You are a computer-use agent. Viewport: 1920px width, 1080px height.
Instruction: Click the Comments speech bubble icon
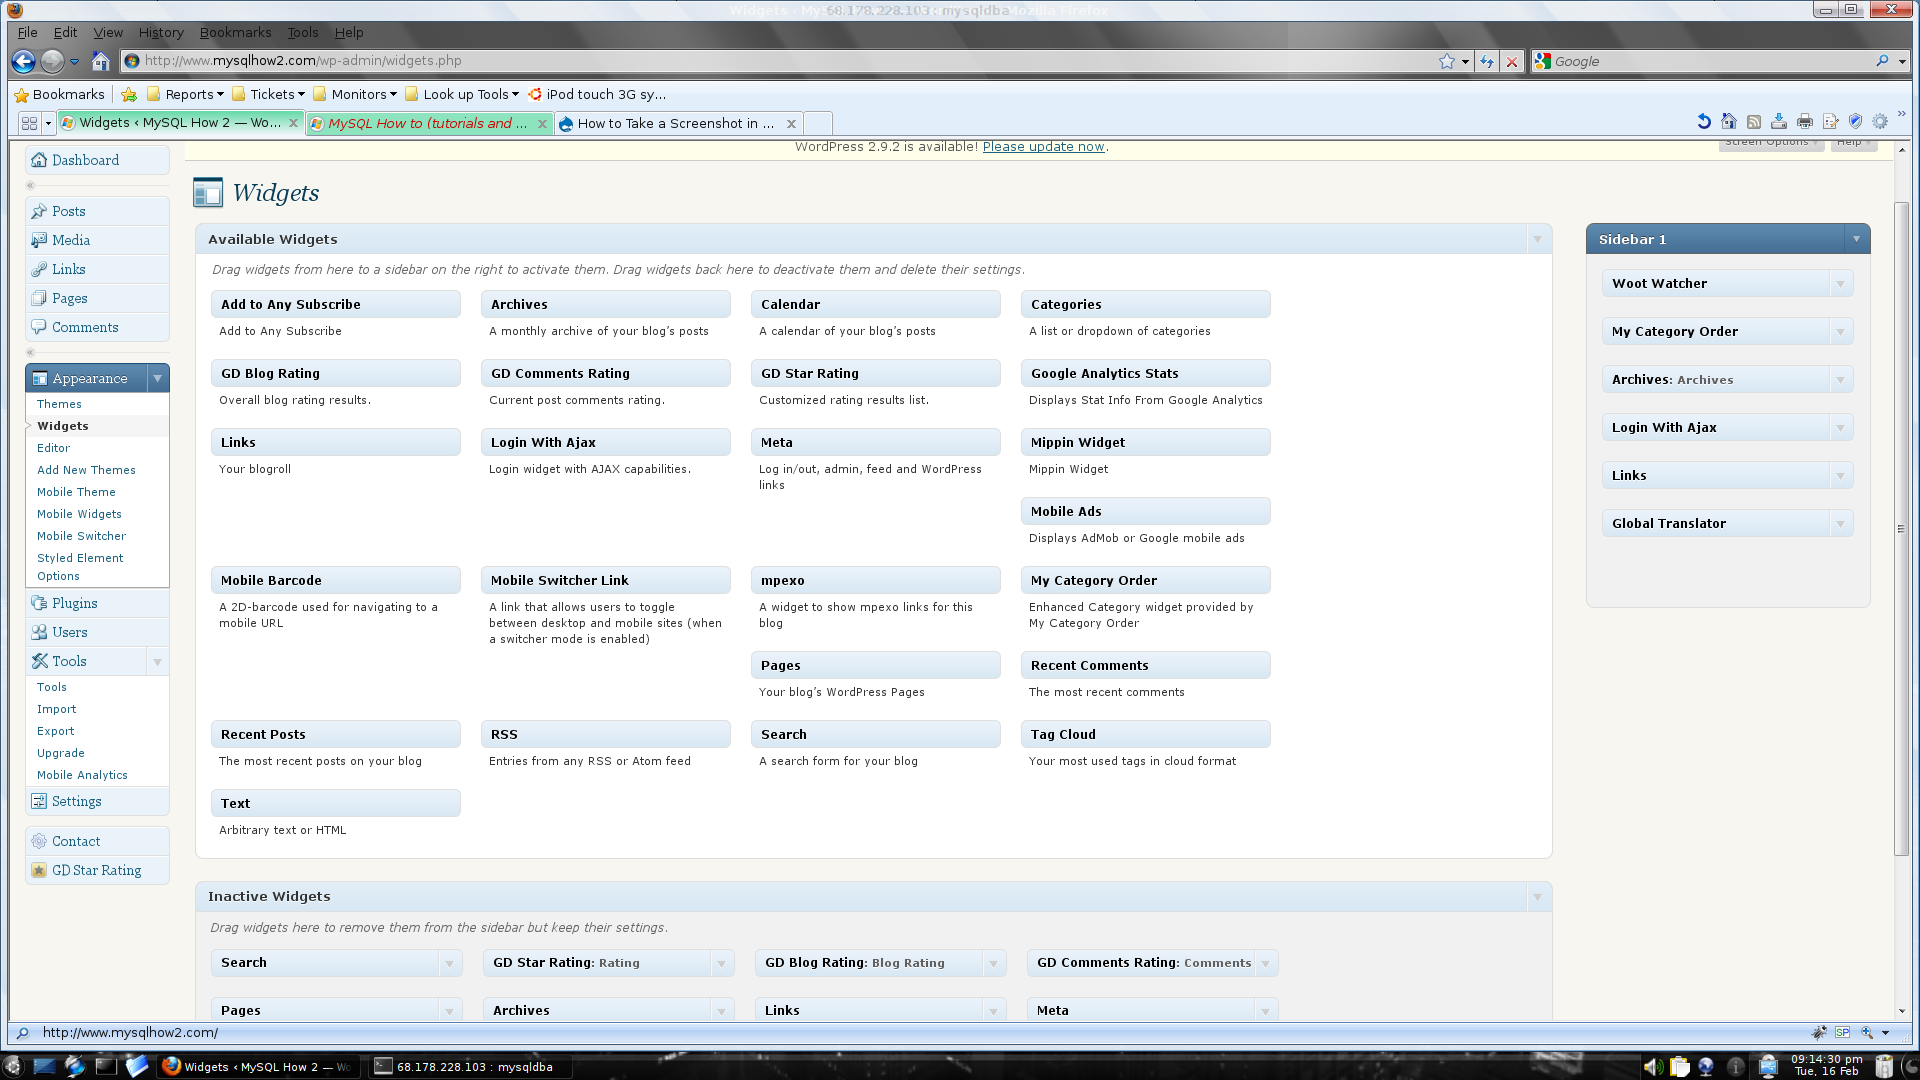[x=39, y=327]
